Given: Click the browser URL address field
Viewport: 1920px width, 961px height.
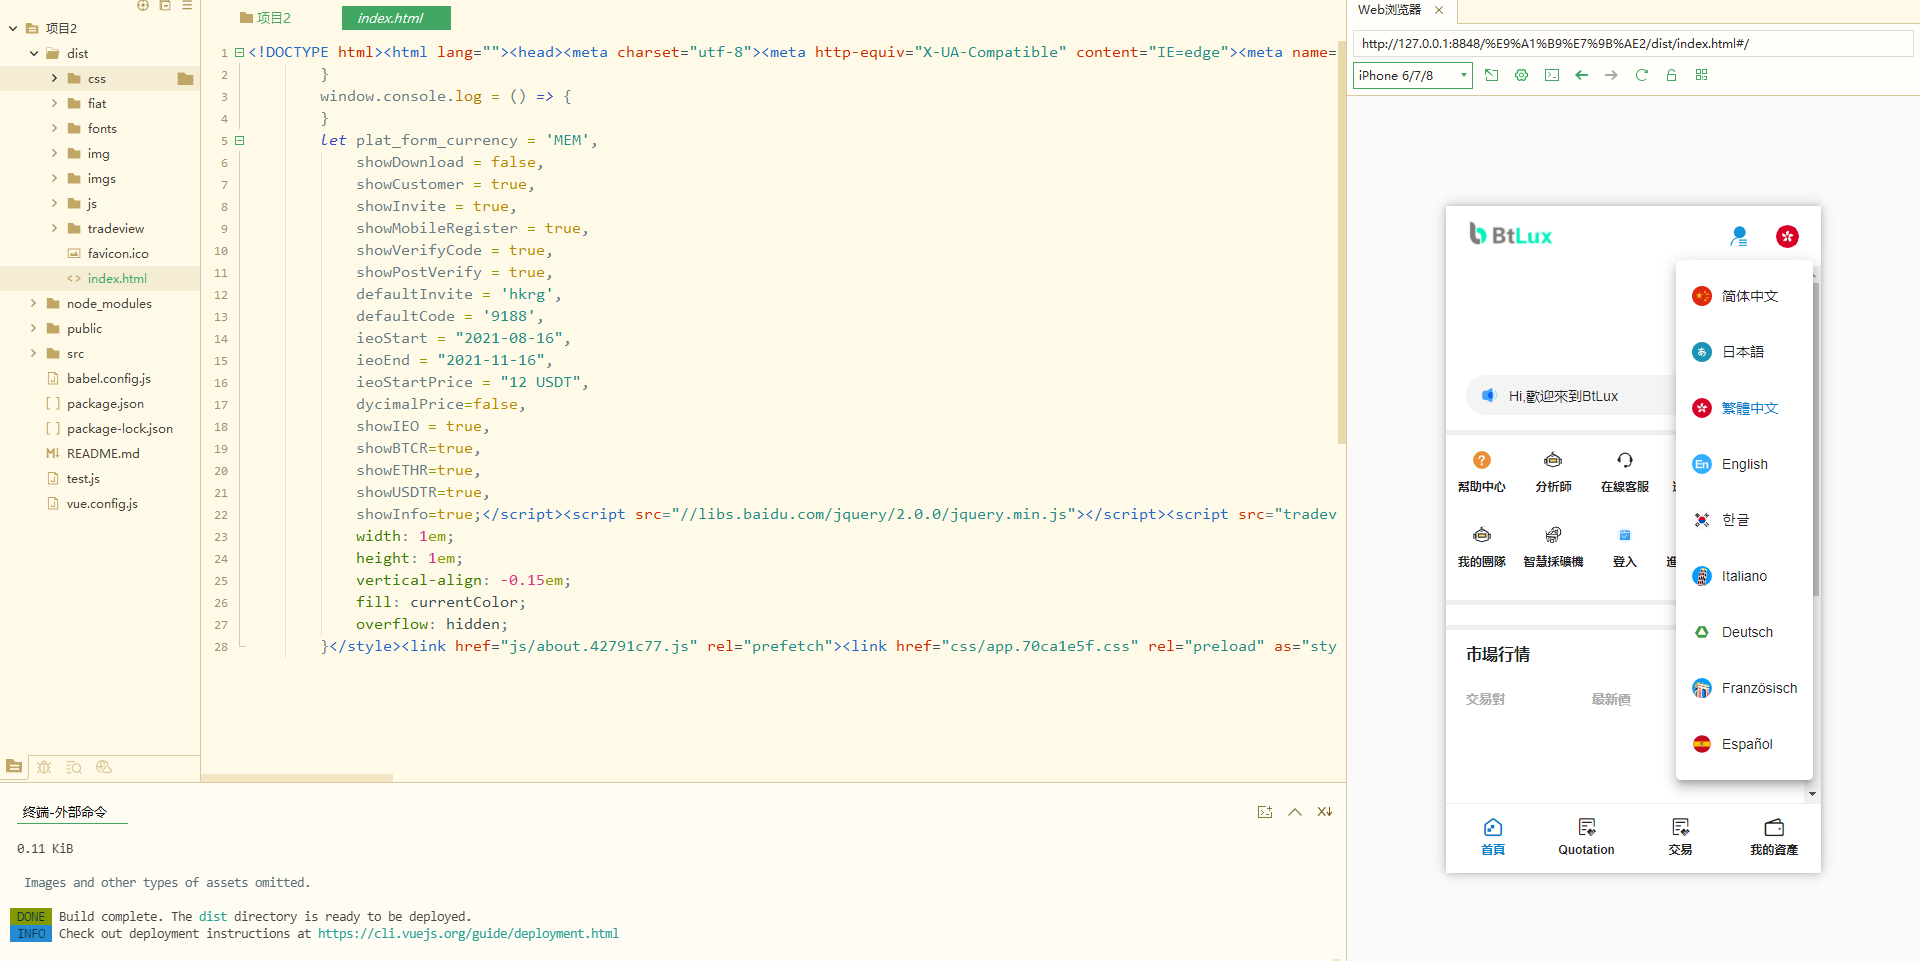Looking at the screenshot, I should 1630,43.
